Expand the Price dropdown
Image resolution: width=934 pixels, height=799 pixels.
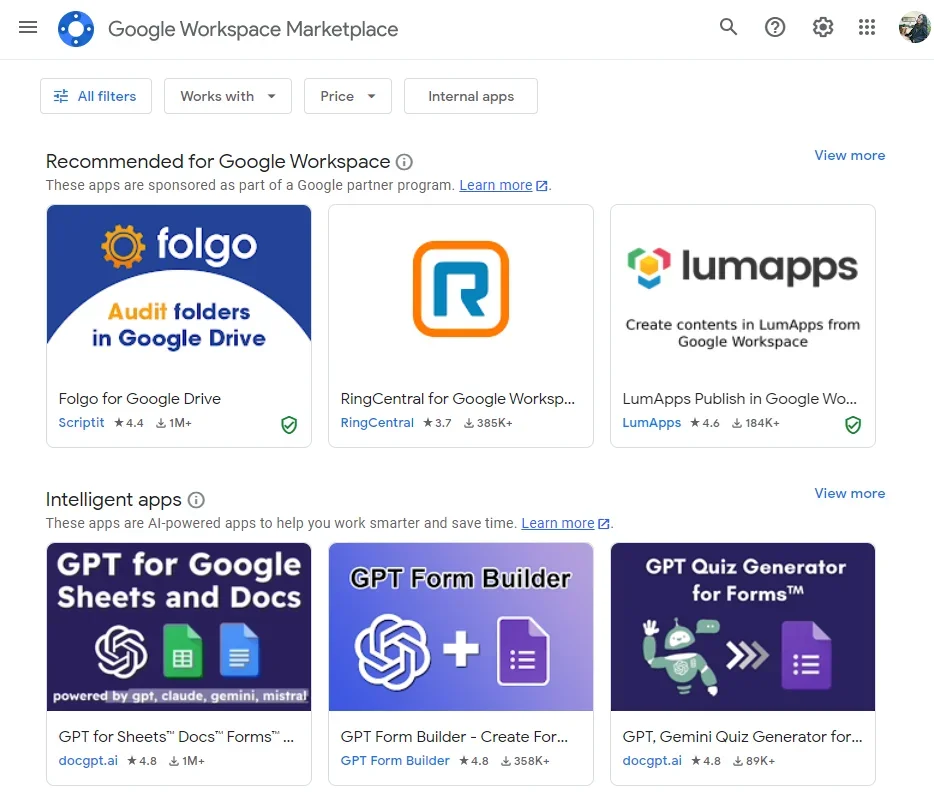(347, 96)
